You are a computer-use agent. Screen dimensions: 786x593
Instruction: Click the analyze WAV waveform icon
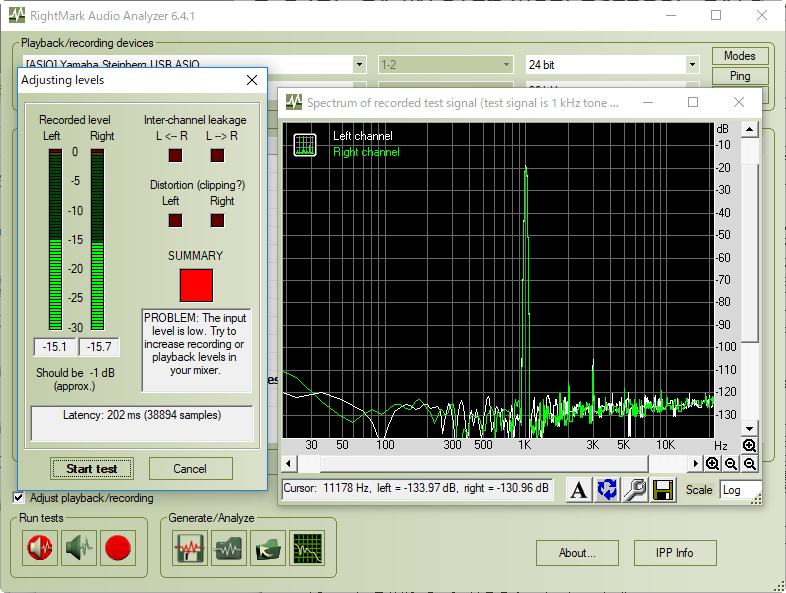[229, 548]
